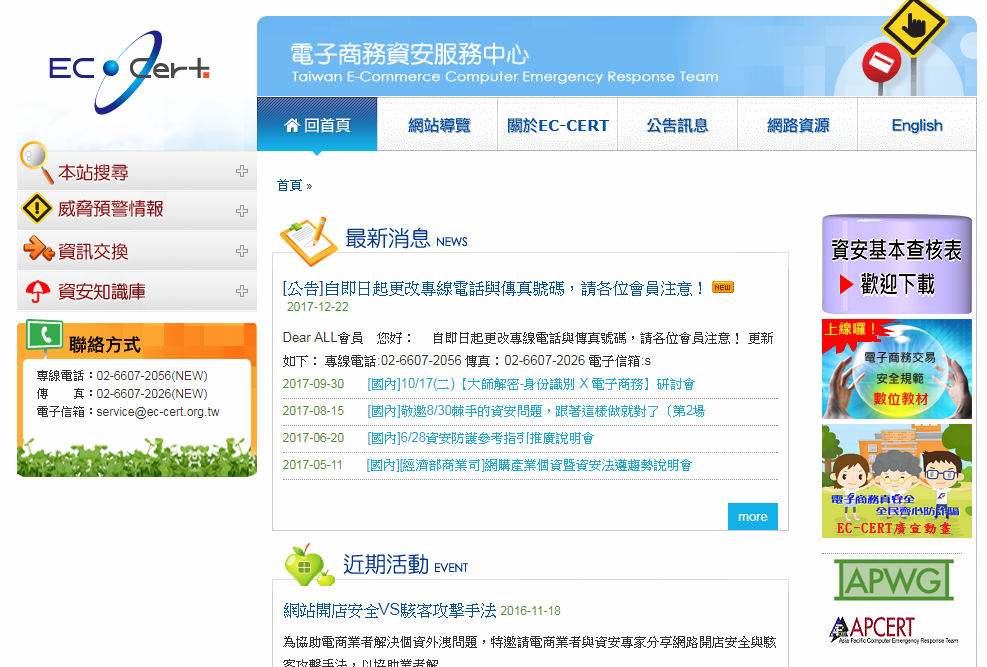Viewport: 987px width, 667px height.
Task: Go to 回首頁 tab
Action: (x=317, y=125)
